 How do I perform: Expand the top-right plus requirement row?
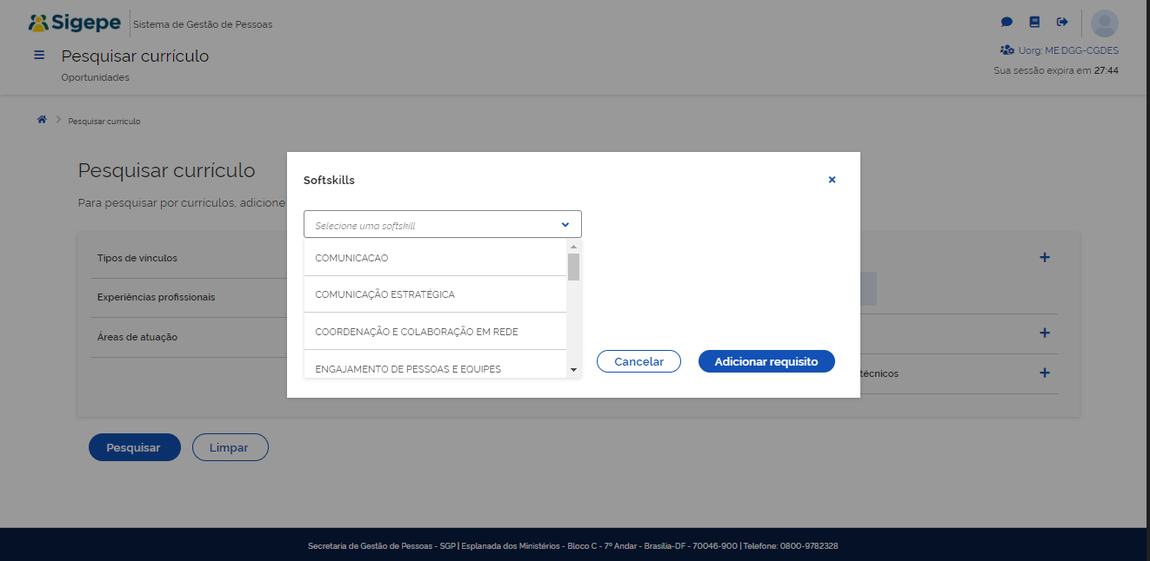tap(1044, 257)
